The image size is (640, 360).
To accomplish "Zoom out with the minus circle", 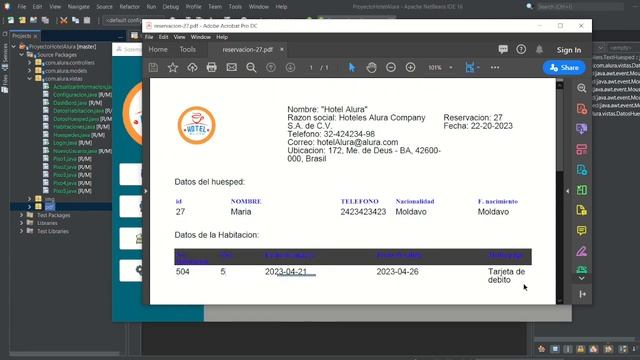I will coord(391,67).
